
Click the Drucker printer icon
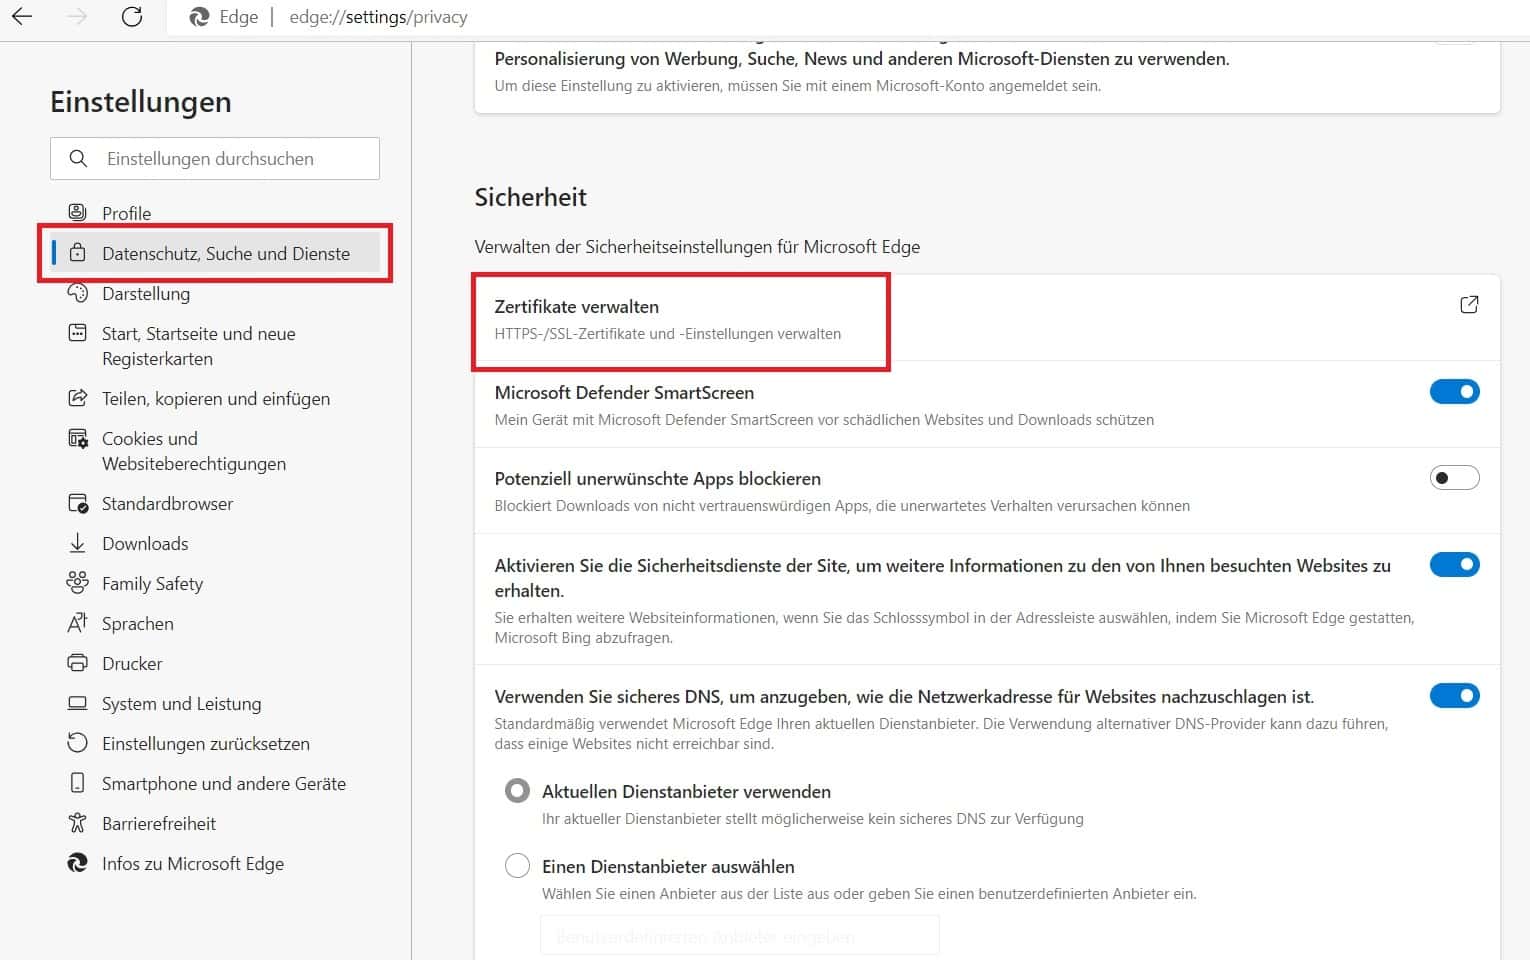click(x=77, y=663)
